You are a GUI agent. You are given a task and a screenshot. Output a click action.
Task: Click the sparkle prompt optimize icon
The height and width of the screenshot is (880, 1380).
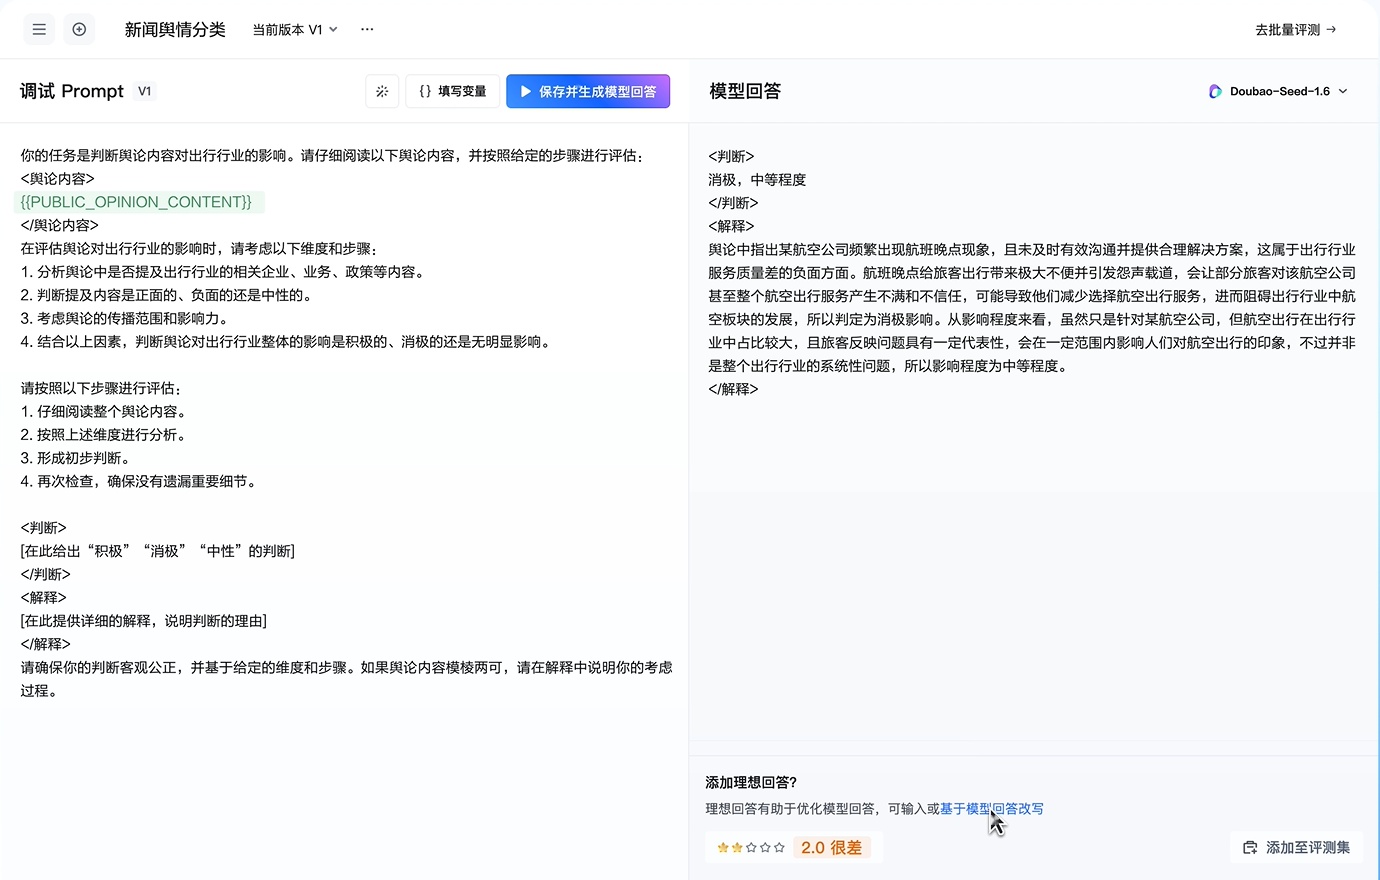[x=382, y=91]
